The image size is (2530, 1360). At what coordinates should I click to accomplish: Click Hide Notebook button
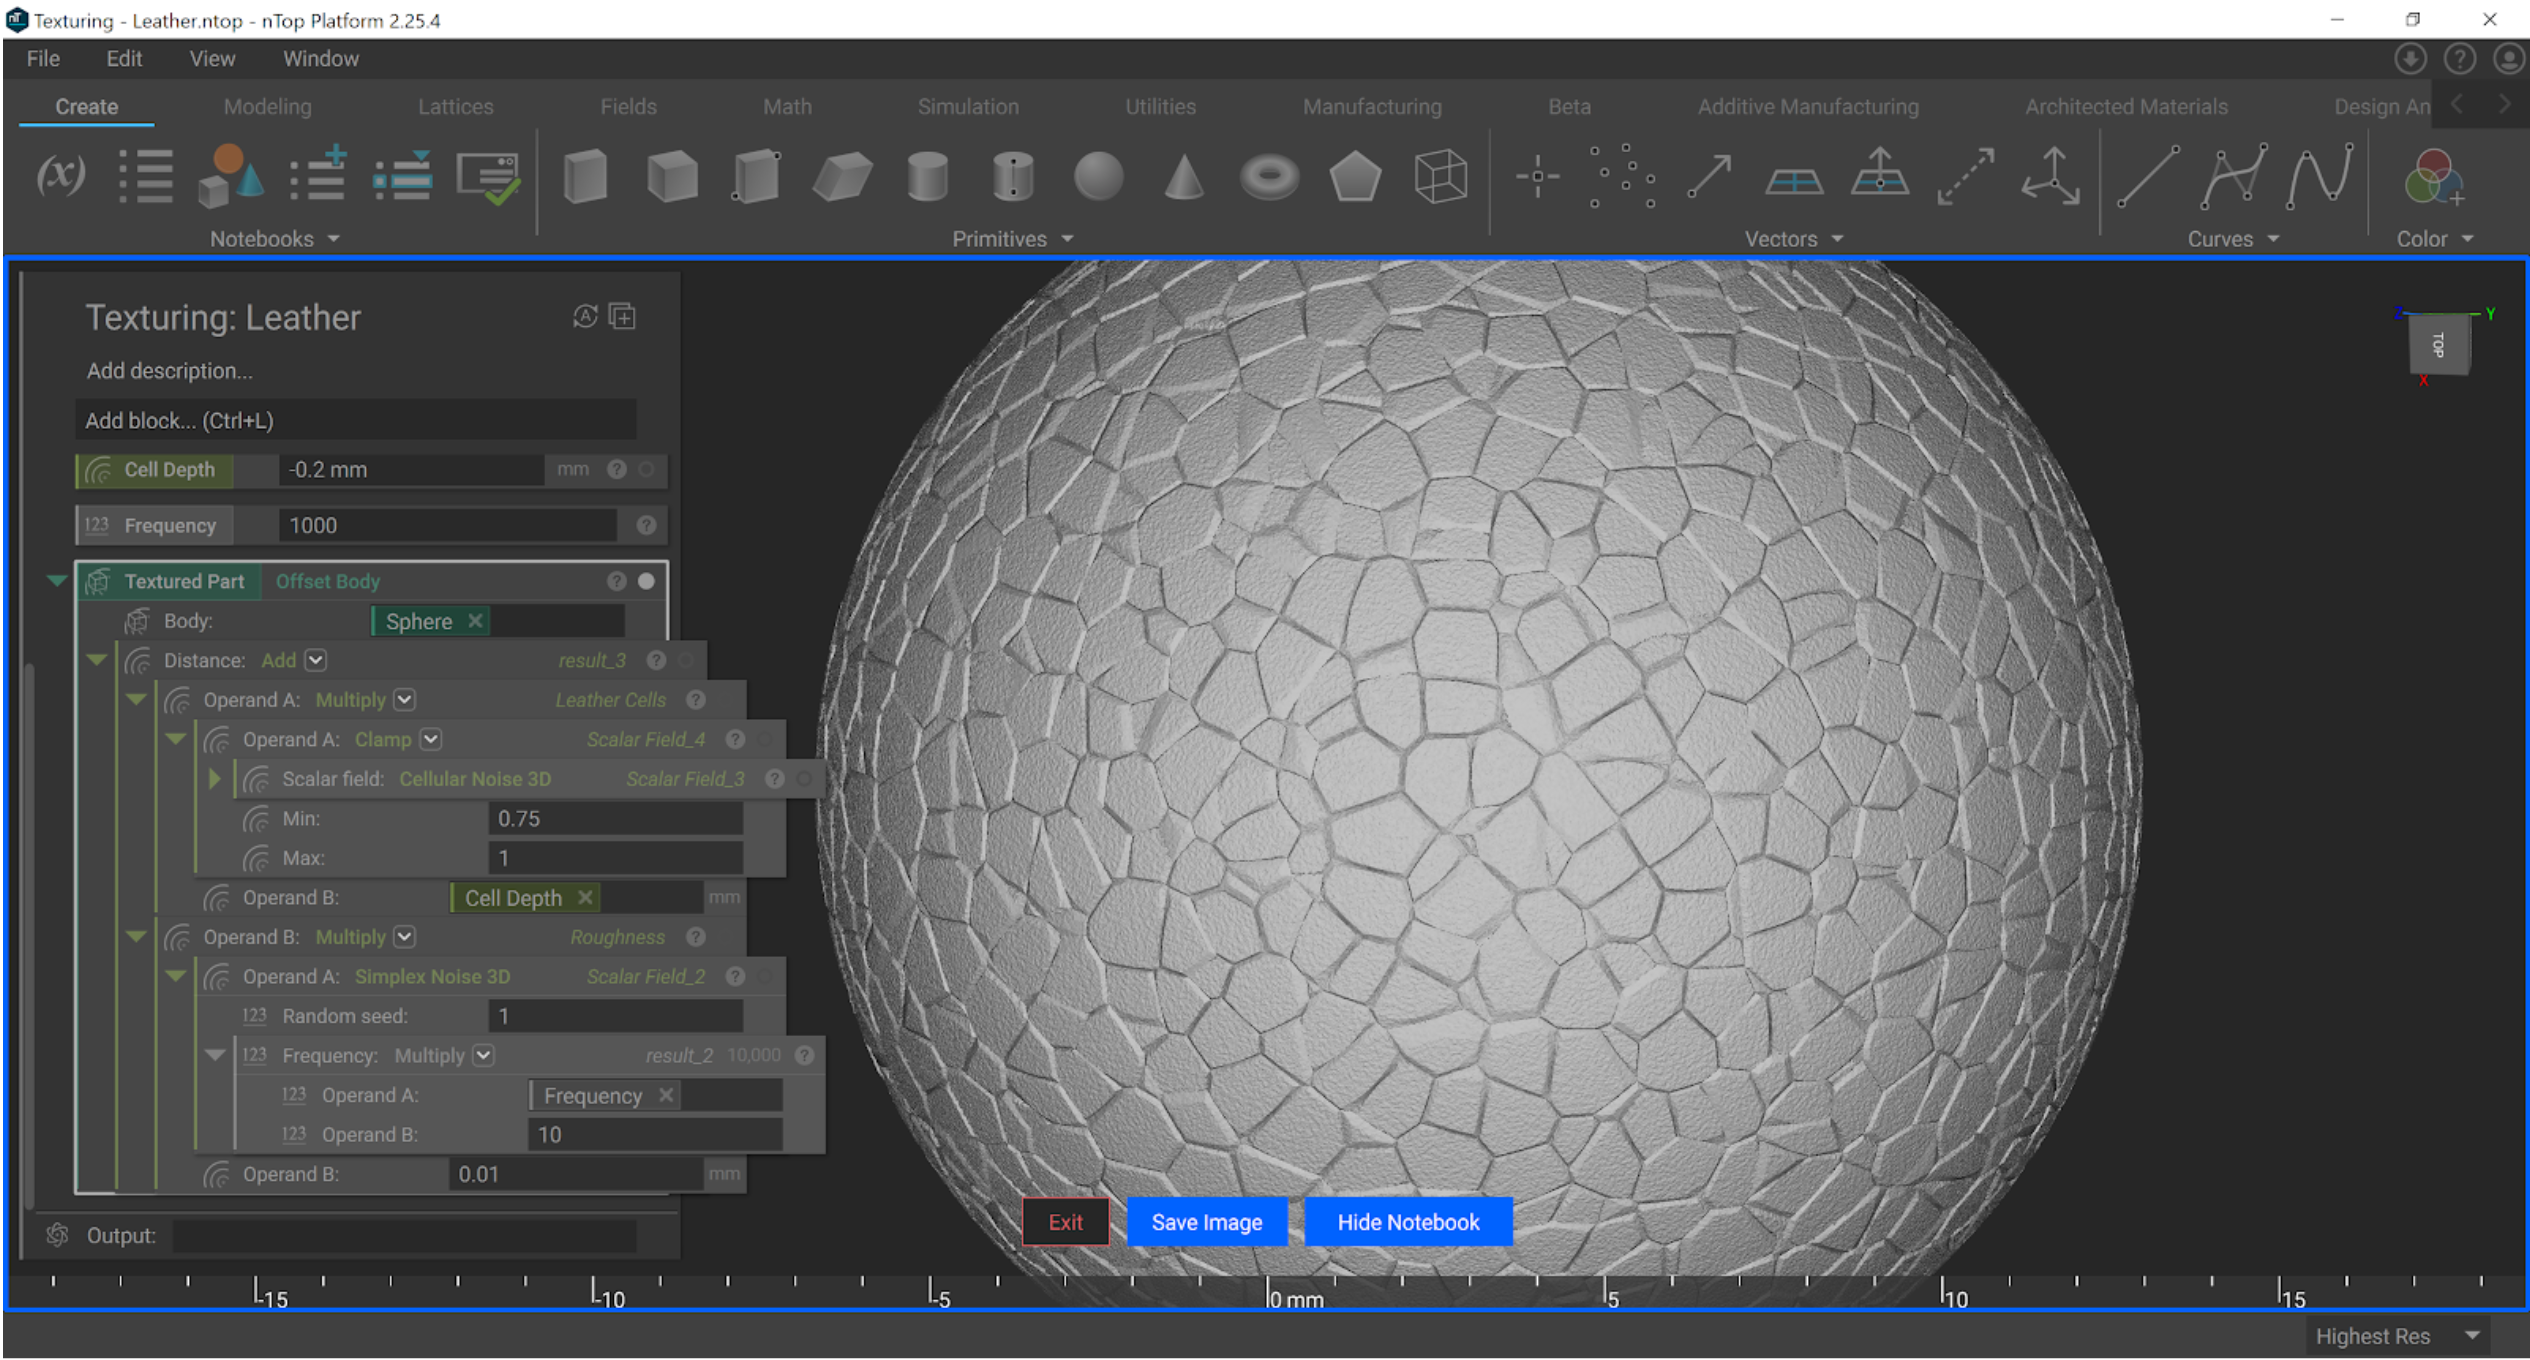click(x=1408, y=1222)
